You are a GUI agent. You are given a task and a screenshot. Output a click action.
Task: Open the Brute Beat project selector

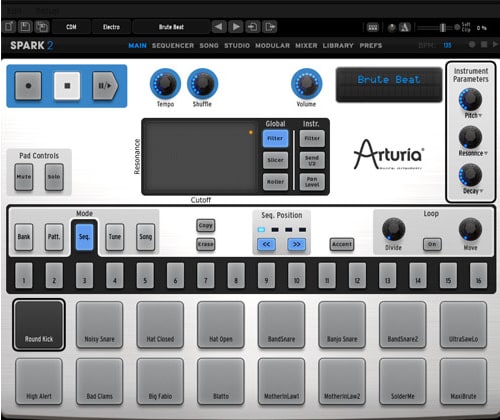pos(171,27)
